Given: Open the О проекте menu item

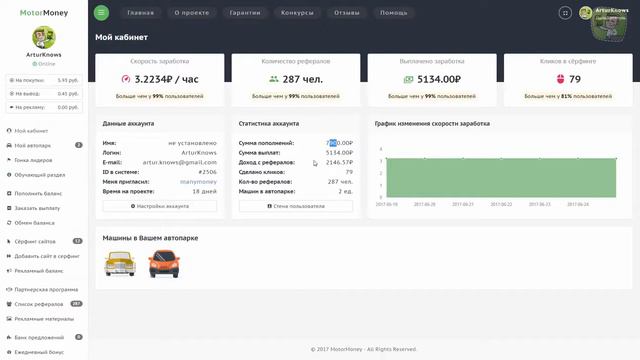Looking at the screenshot, I should click(191, 13).
